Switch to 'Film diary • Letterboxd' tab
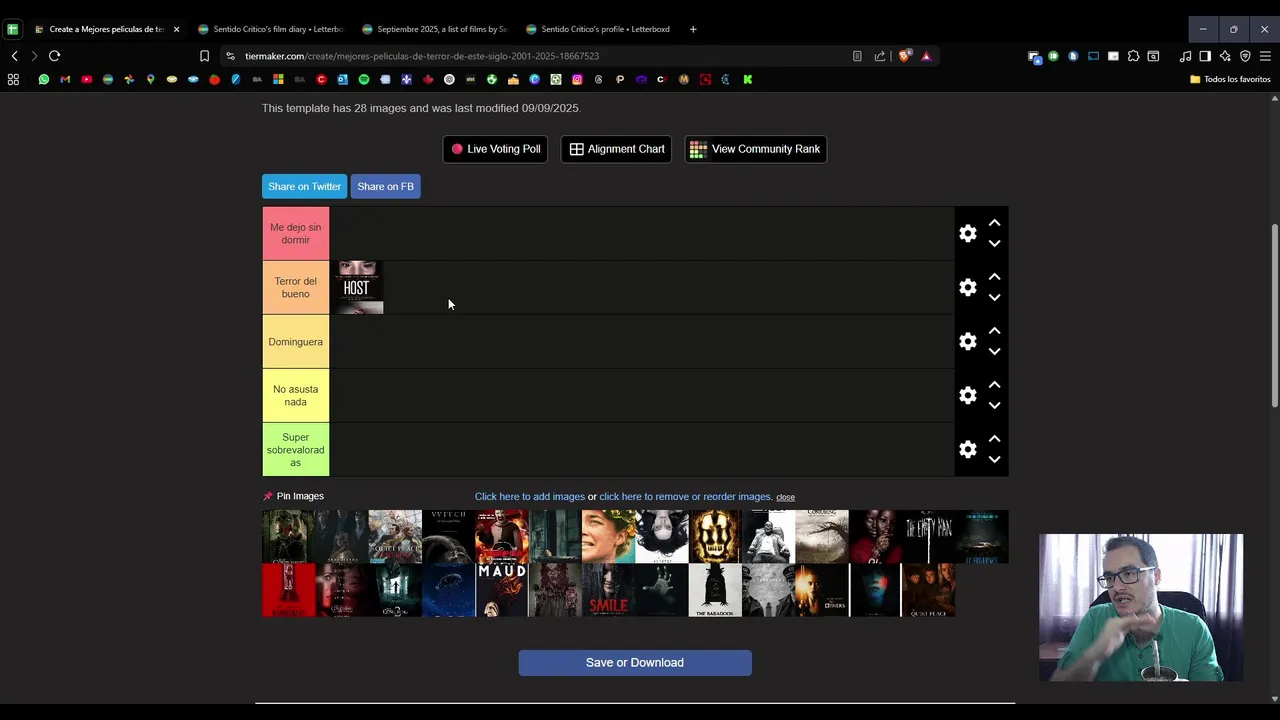 pyautogui.click(x=270, y=29)
